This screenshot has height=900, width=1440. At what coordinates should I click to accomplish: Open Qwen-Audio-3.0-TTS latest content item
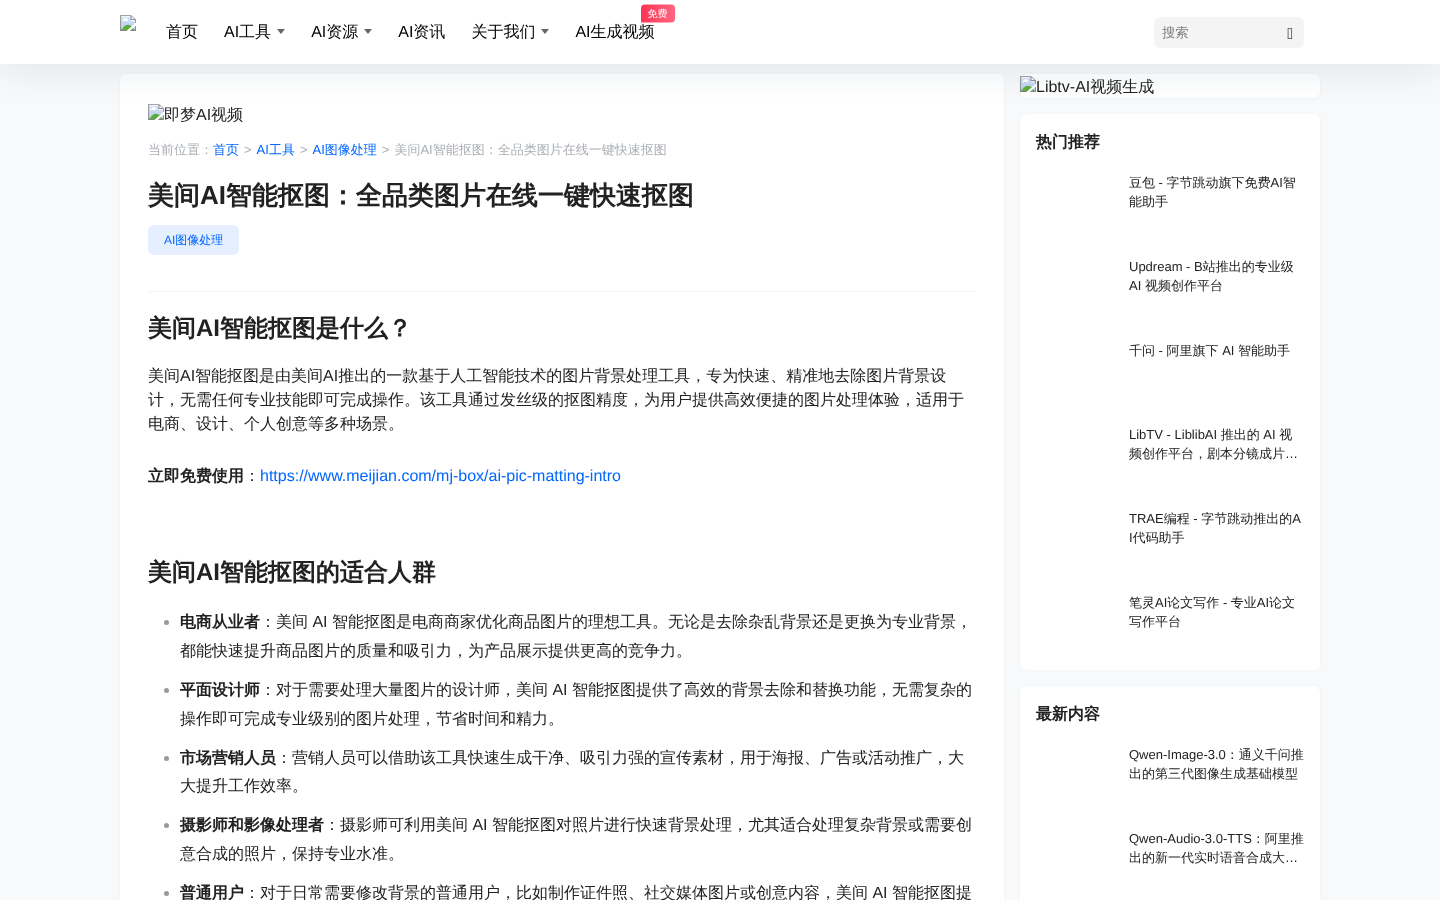[1216, 848]
